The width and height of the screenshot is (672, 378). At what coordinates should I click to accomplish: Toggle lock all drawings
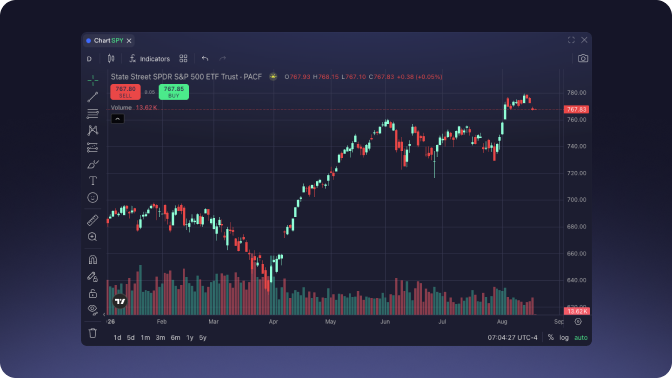(93, 294)
